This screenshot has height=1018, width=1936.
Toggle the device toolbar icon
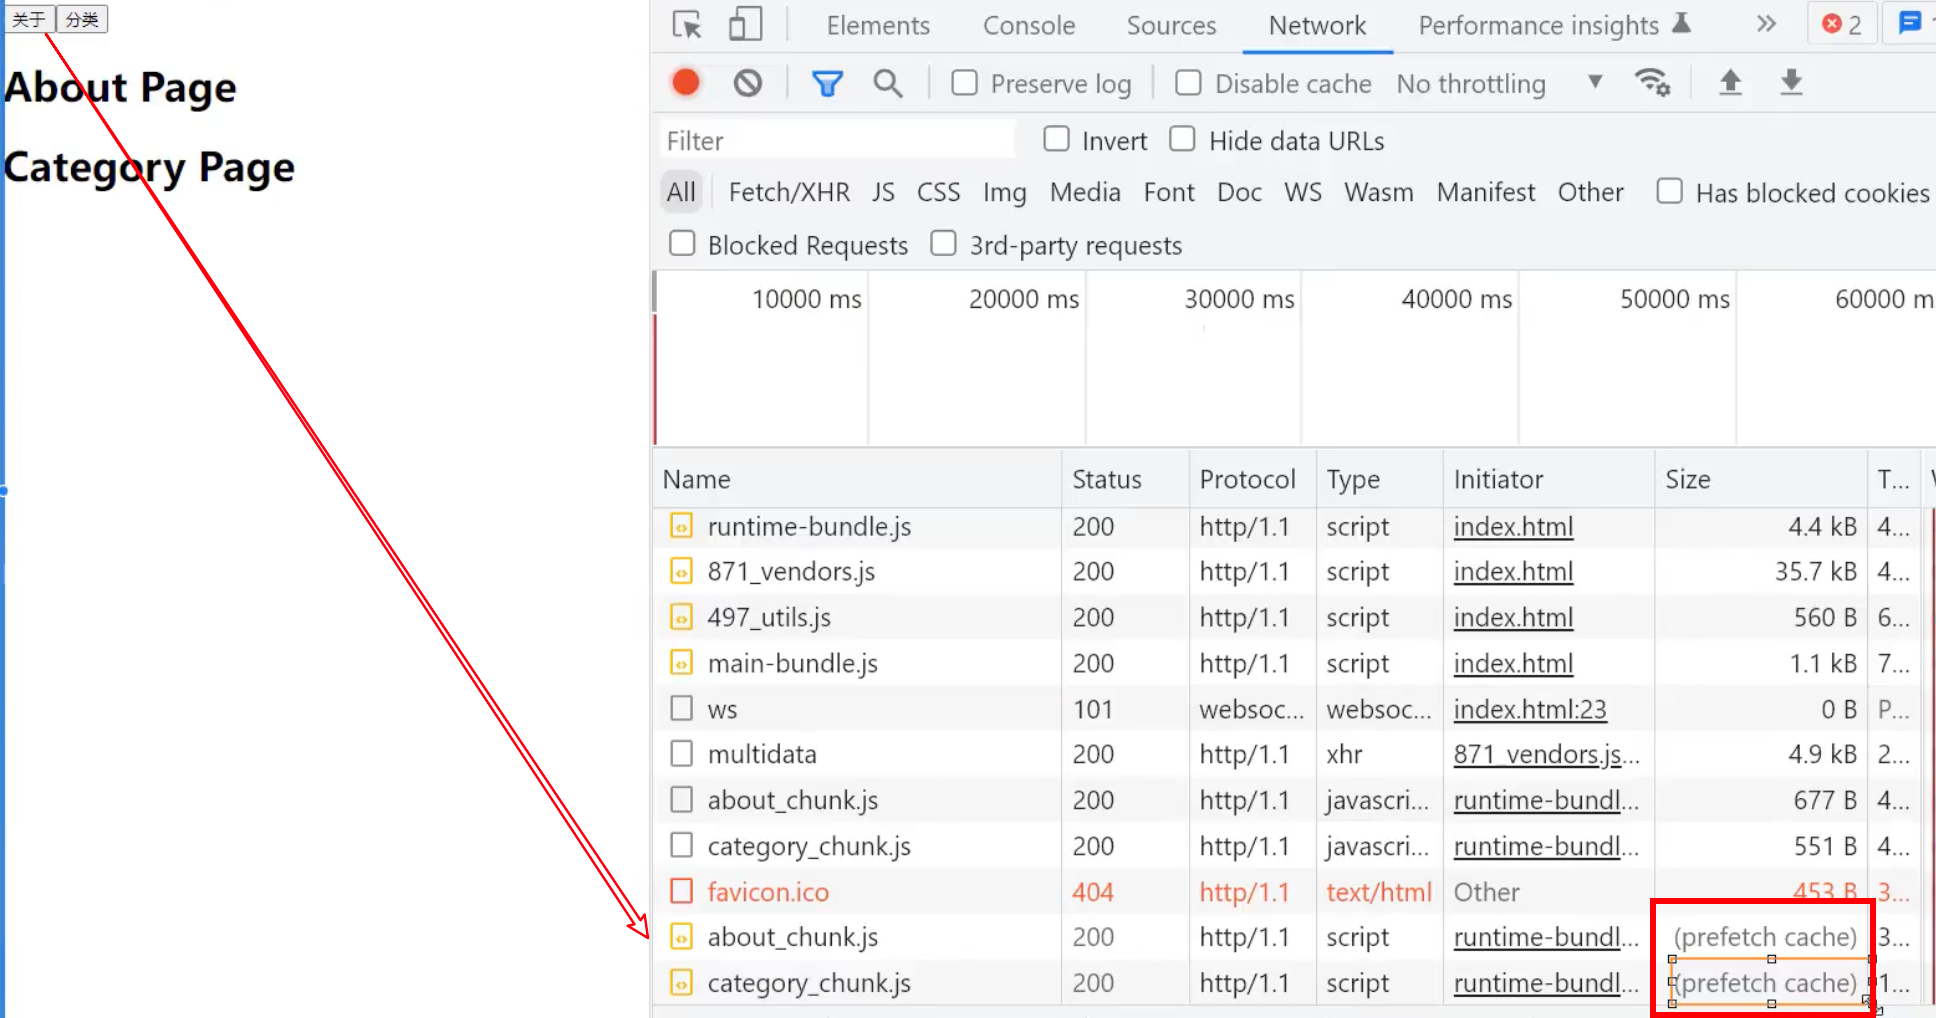[745, 25]
